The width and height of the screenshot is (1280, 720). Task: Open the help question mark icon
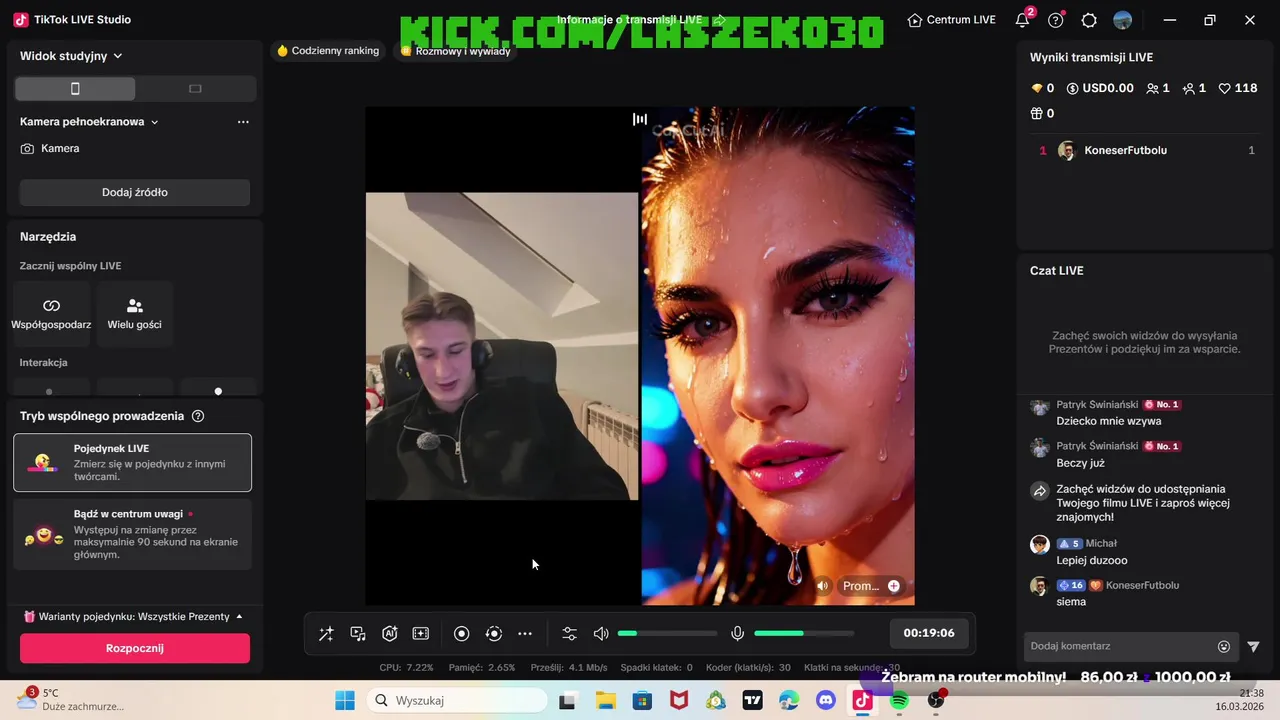1055,20
